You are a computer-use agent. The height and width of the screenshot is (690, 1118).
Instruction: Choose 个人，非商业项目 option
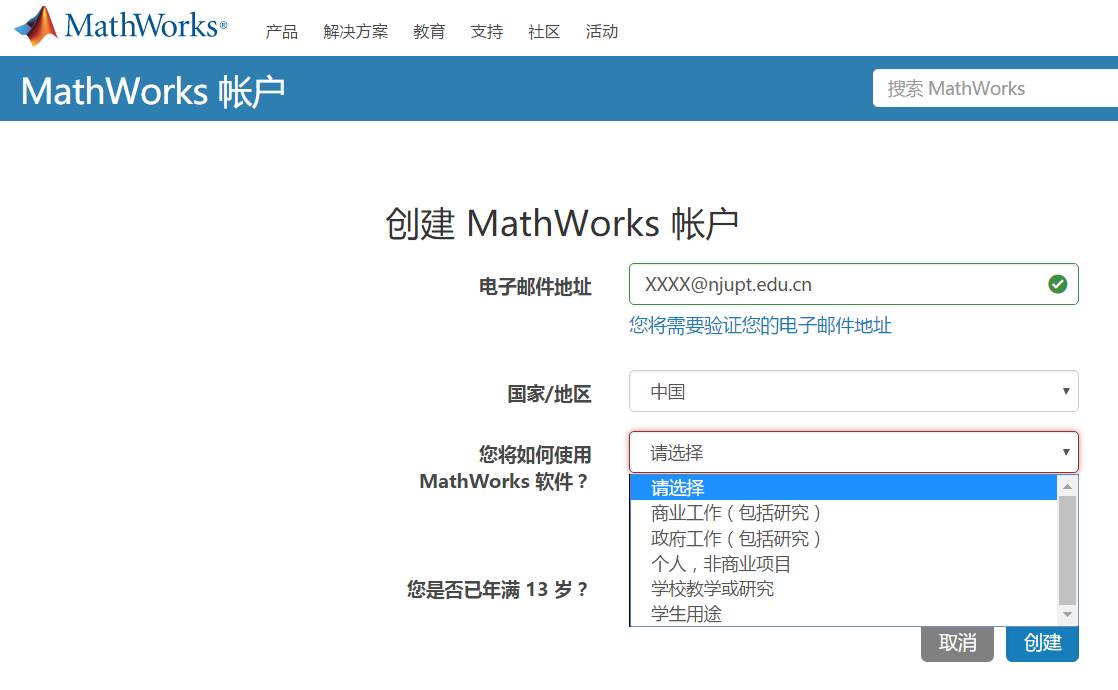point(843,564)
